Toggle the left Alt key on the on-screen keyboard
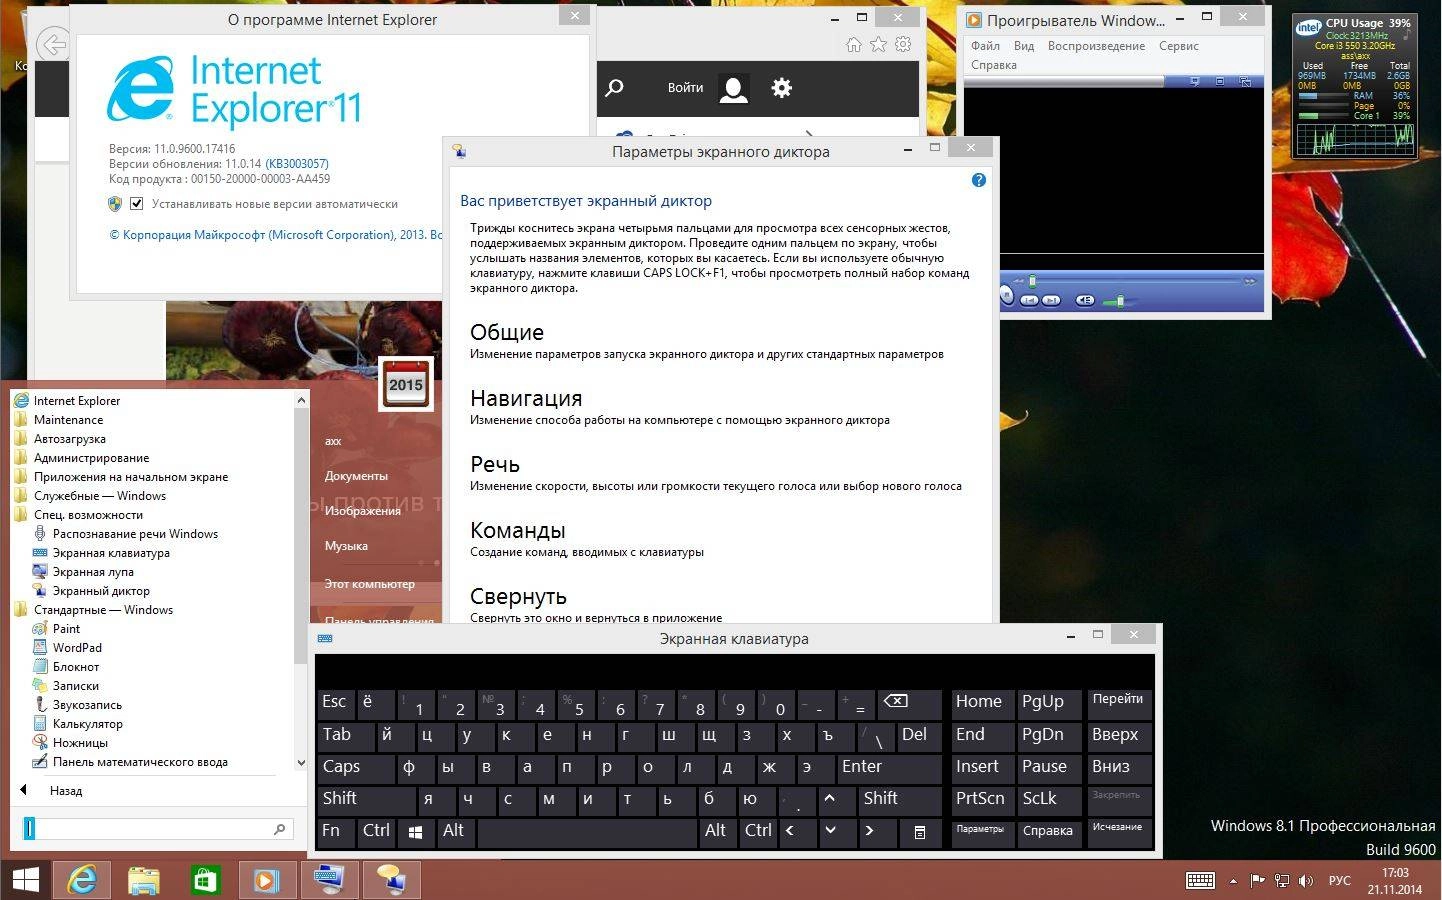The height and width of the screenshot is (900, 1442). pos(456,831)
